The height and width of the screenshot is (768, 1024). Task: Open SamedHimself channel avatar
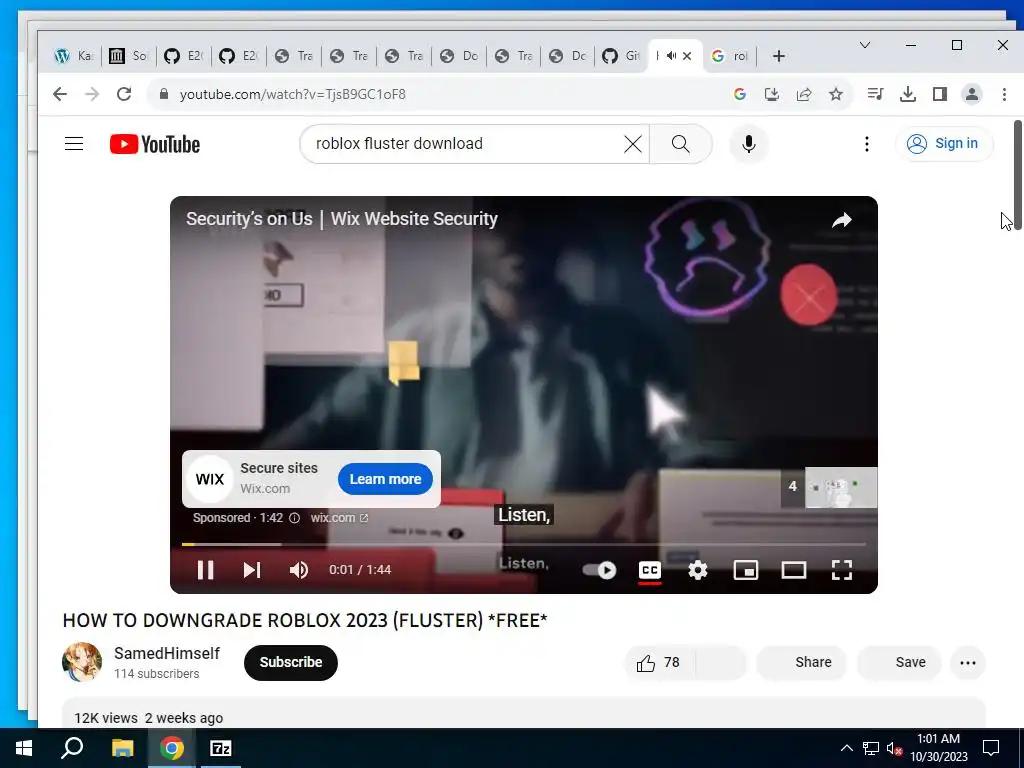[82, 662]
